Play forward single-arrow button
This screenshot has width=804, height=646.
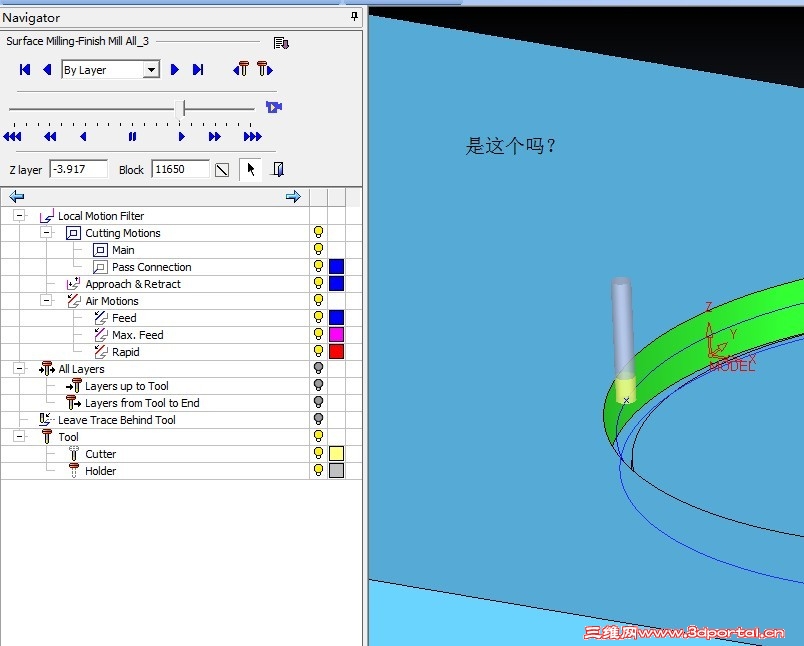tap(181, 136)
